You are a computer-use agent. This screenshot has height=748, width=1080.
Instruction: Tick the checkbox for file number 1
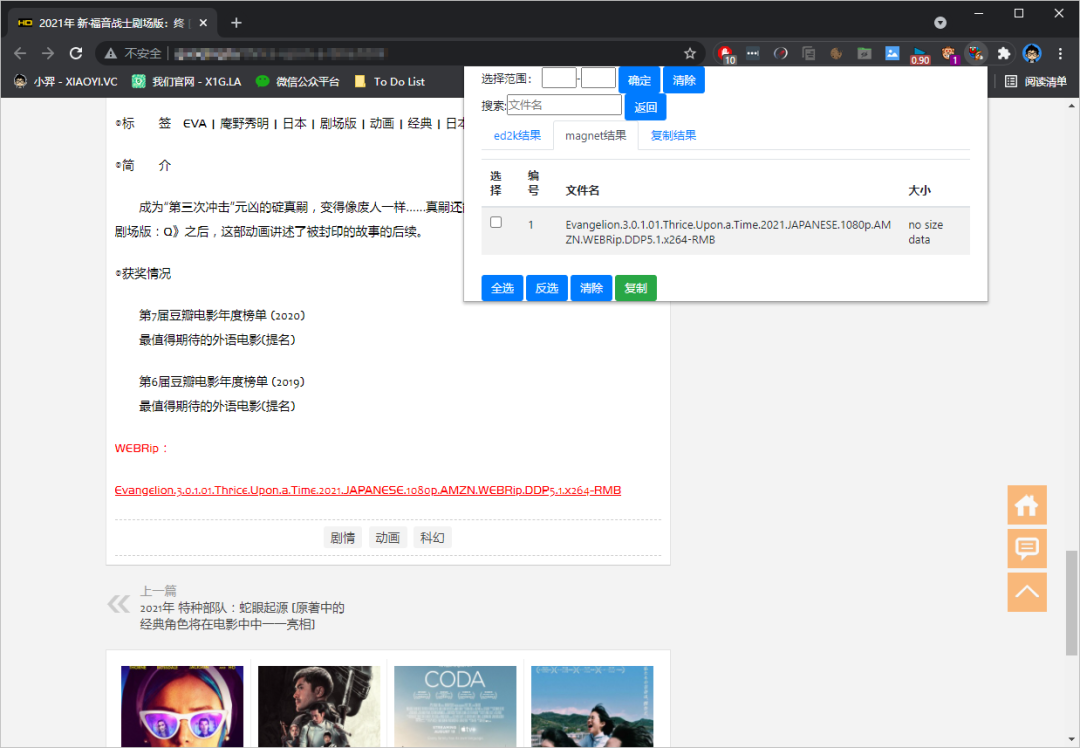pos(496,222)
